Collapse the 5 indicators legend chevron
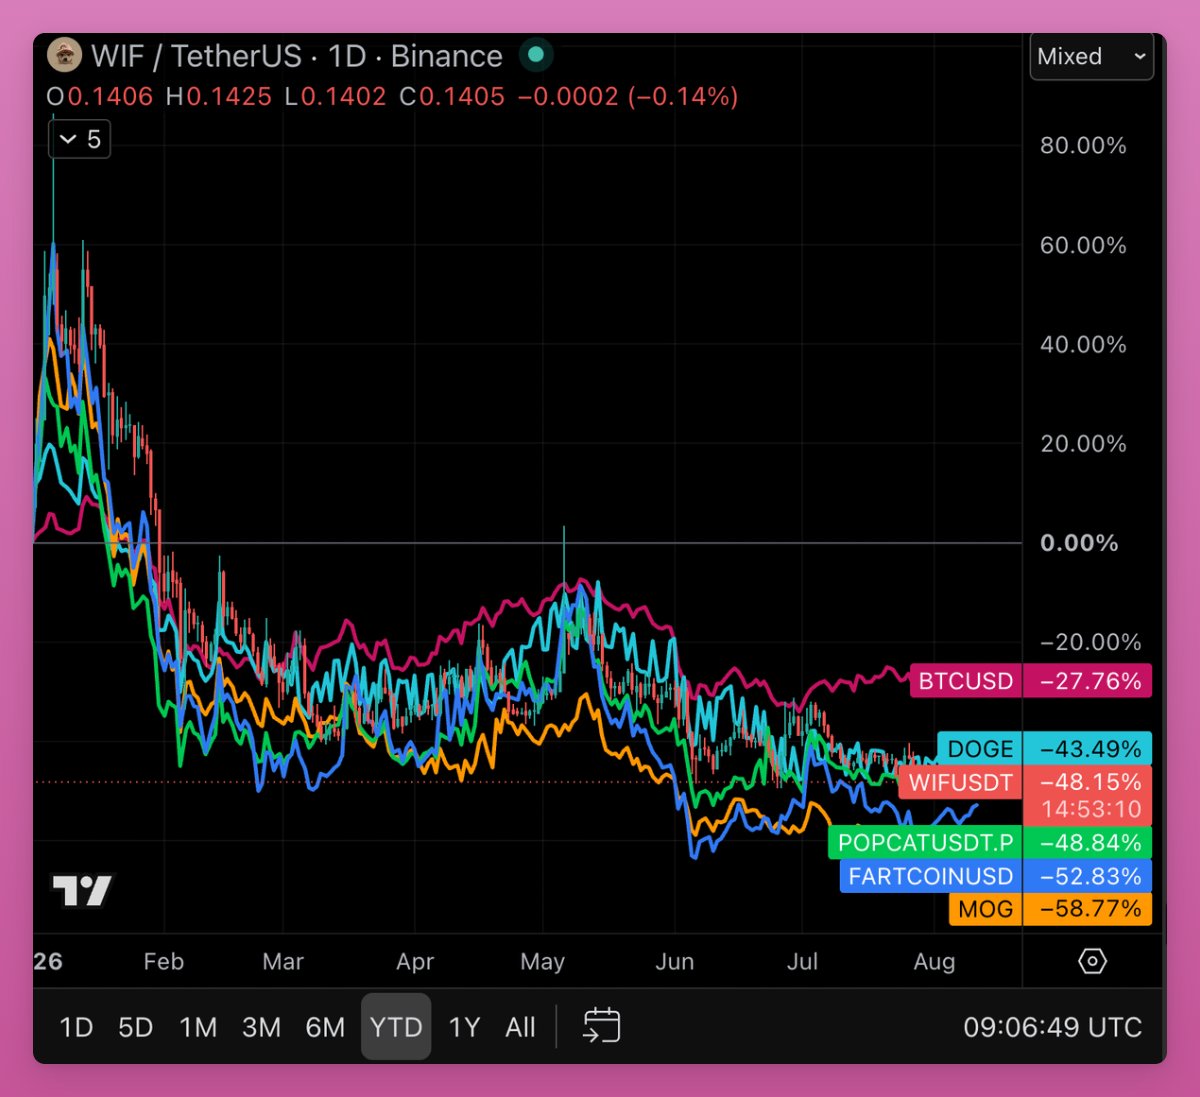The width and height of the screenshot is (1200, 1097). (68, 139)
